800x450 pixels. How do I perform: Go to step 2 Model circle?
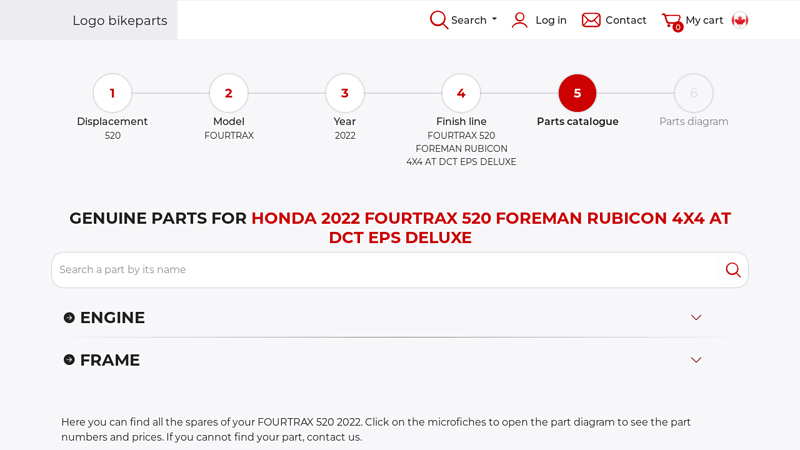coord(229,93)
